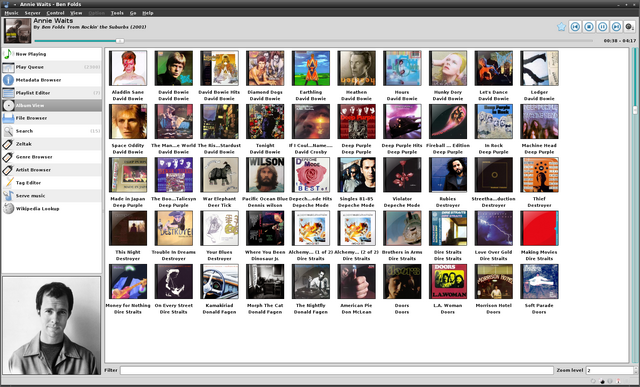The width and height of the screenshot is (640, 387).
Task: Open the Help menu
Action: pos(148,13)
